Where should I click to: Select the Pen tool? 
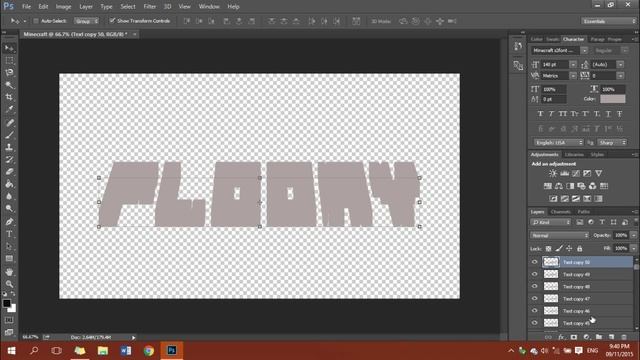point(9,222)
